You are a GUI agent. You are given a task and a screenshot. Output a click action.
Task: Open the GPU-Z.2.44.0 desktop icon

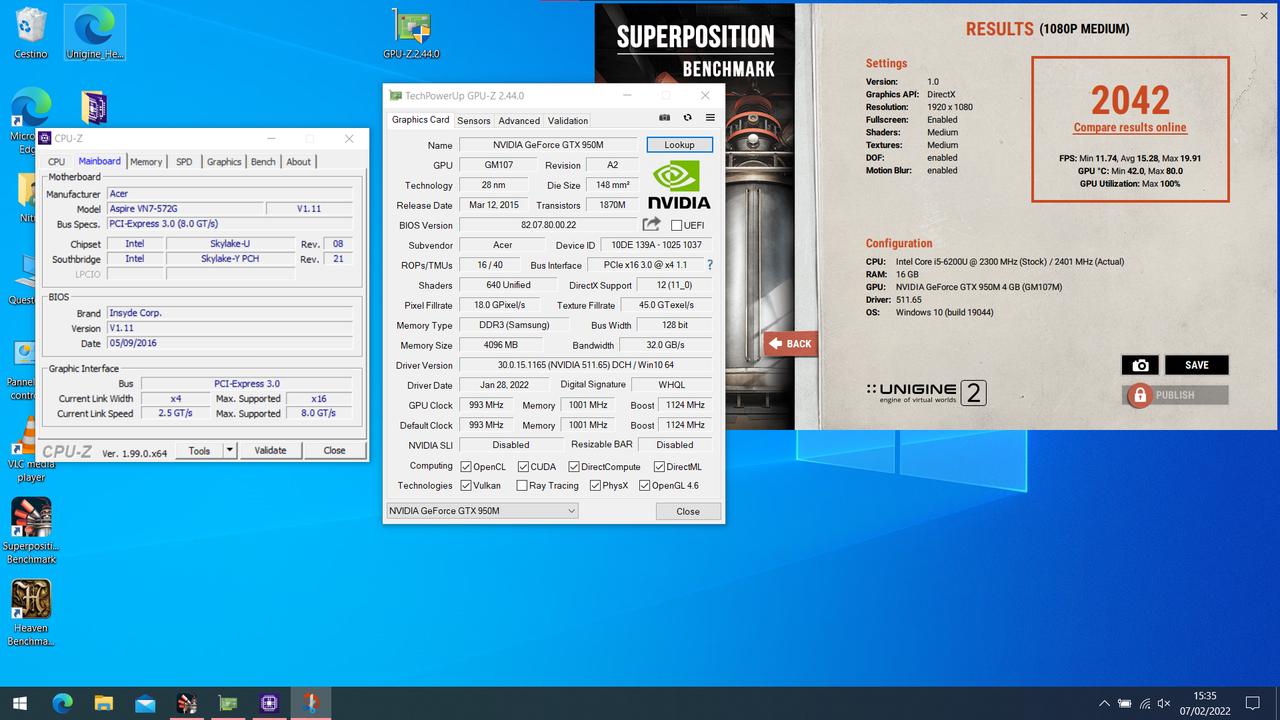[x=411, y=35]
